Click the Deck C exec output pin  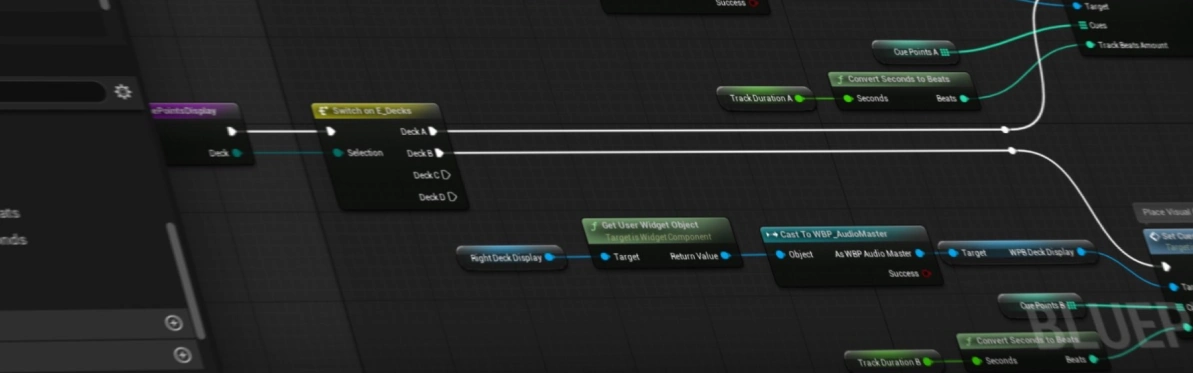coord(446,175)
